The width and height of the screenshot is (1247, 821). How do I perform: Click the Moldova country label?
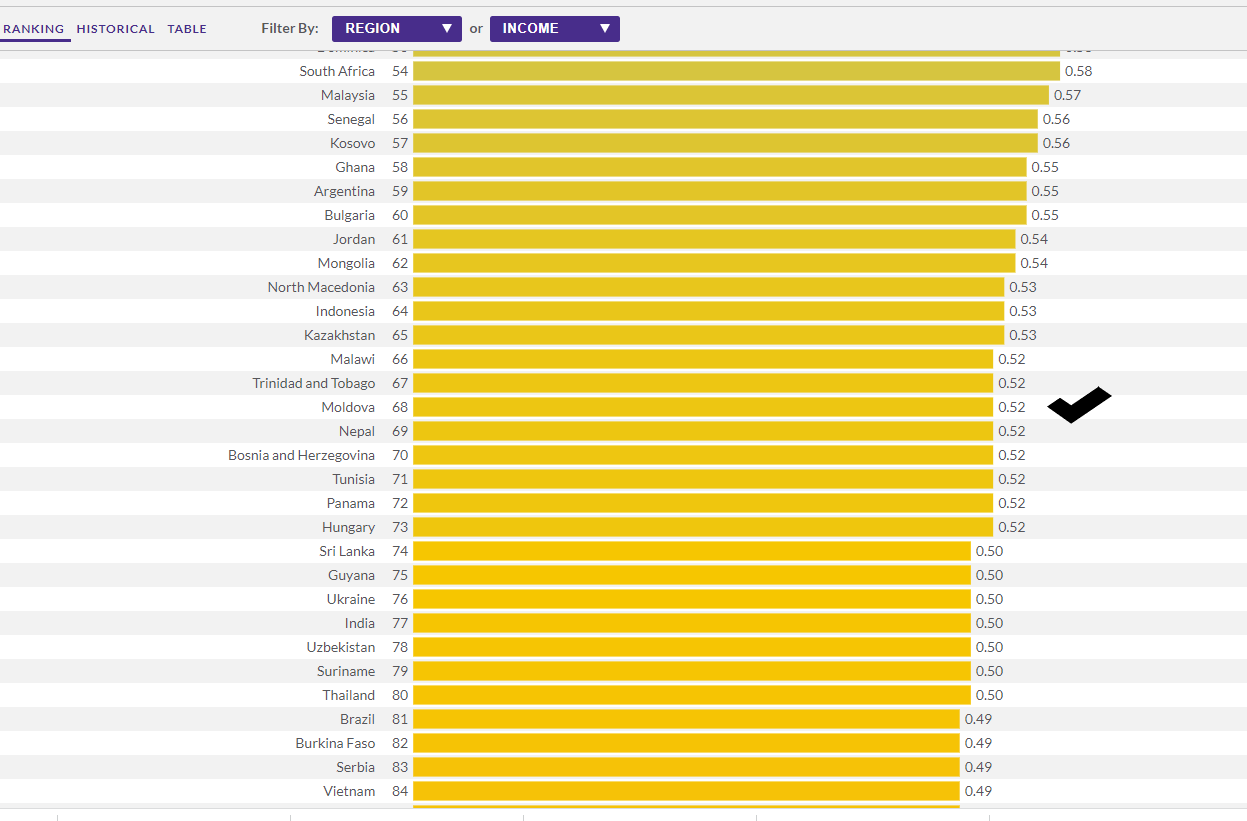[348, 407]
